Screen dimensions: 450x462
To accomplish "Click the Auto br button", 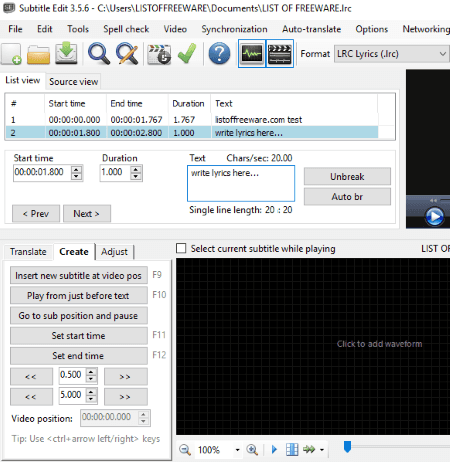I will pos(347,197).
